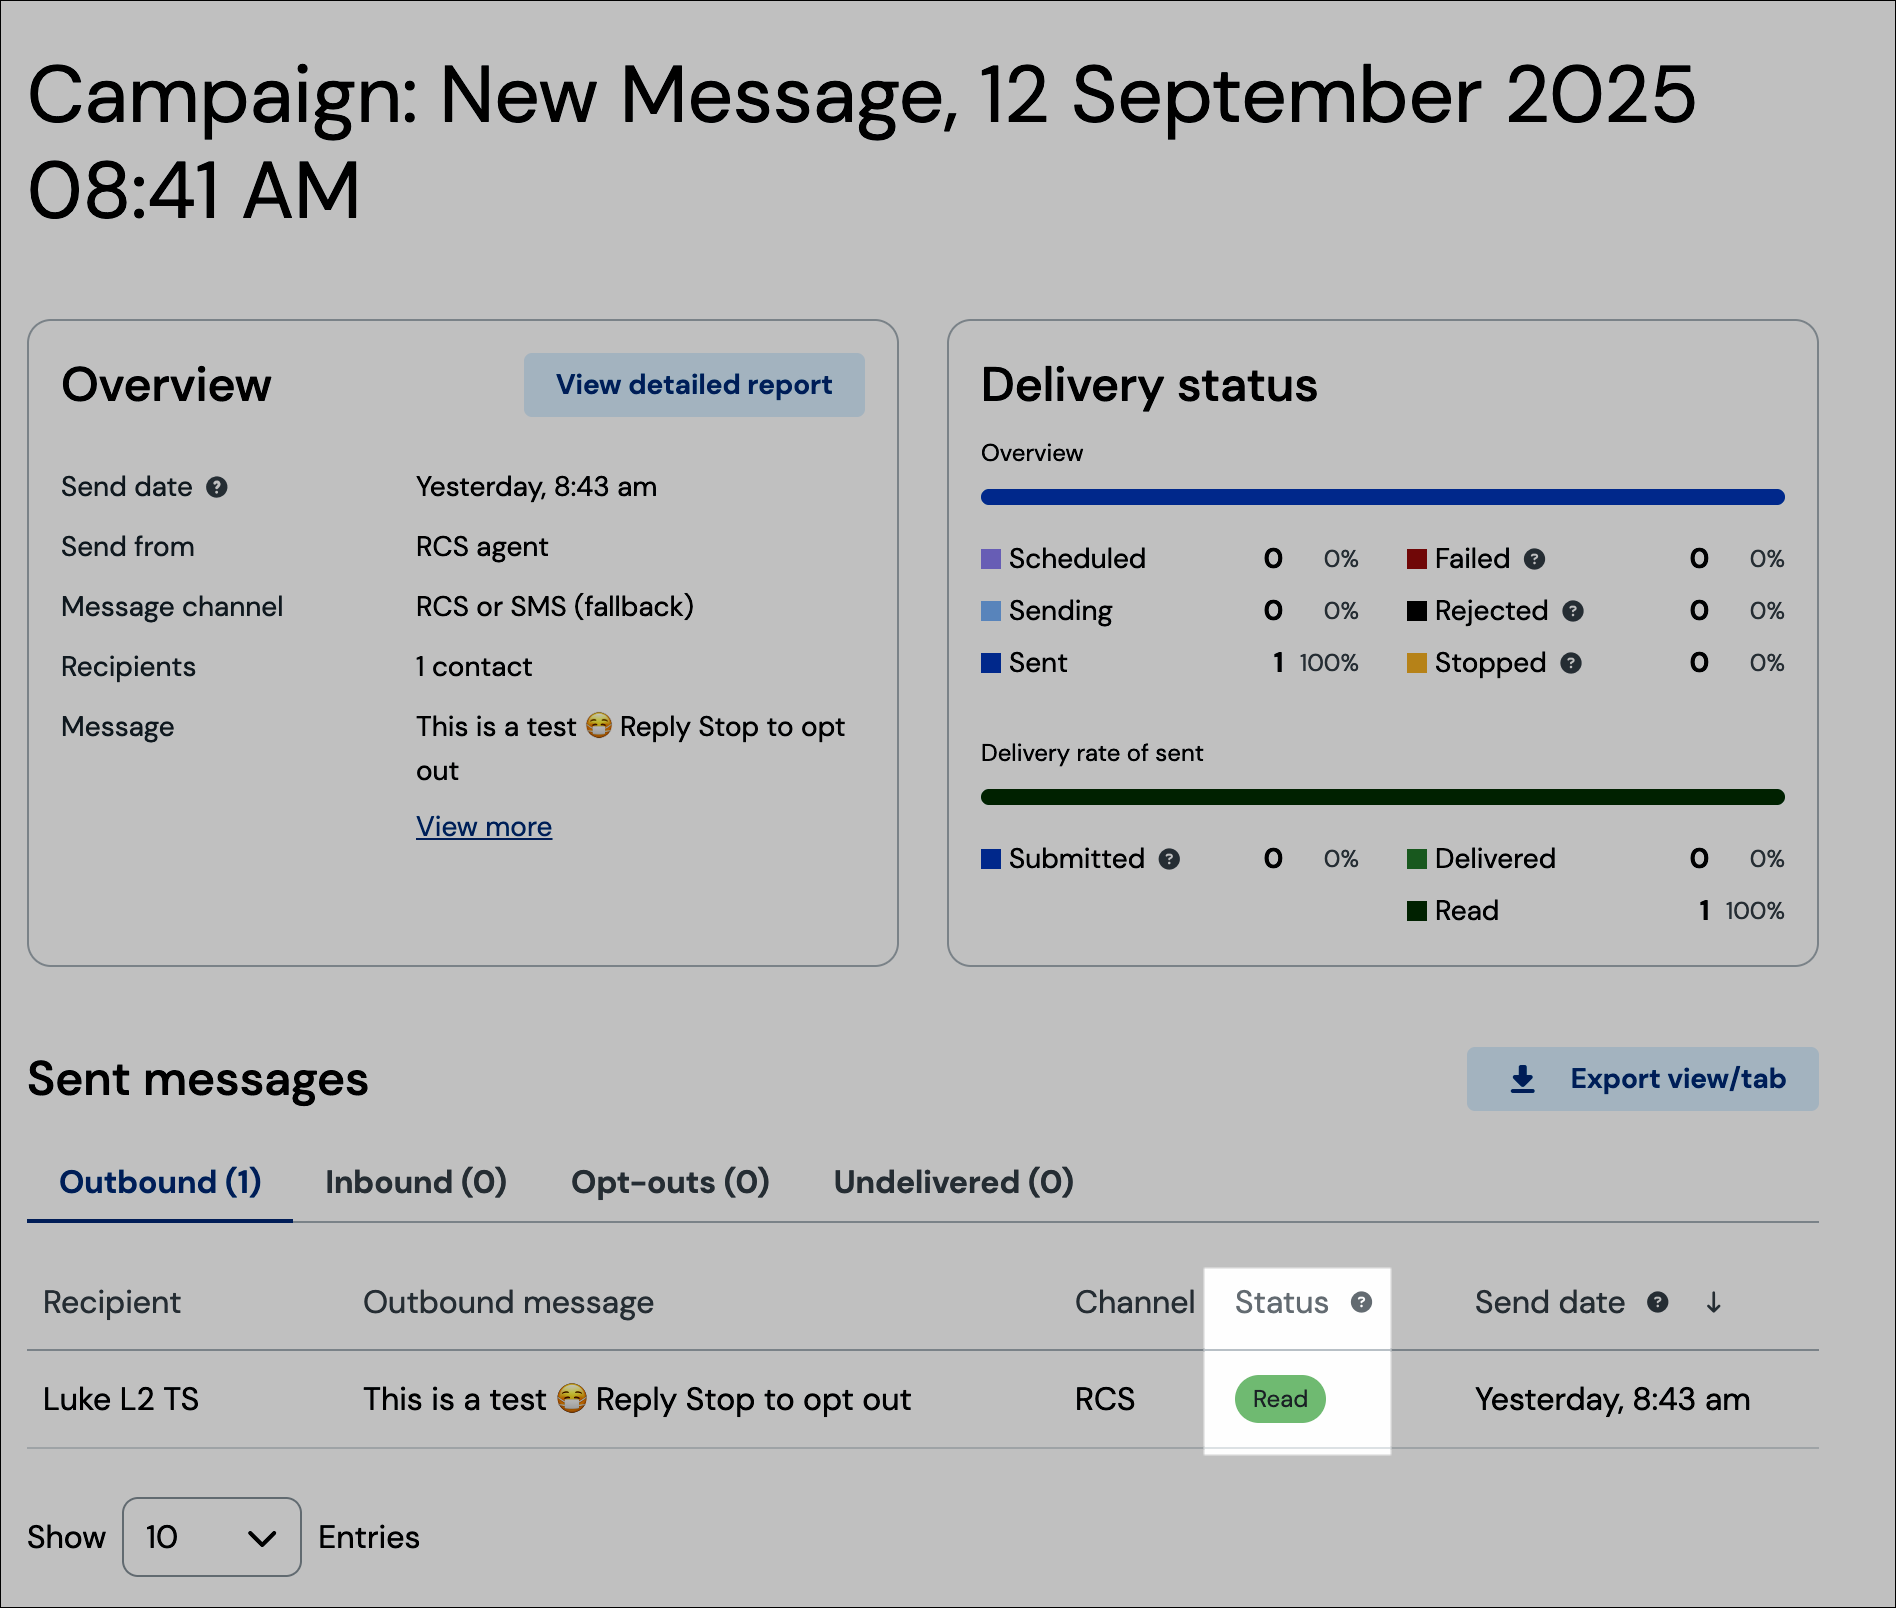Click the 'RCS or SMS (fallback)' value

point(555,607)
